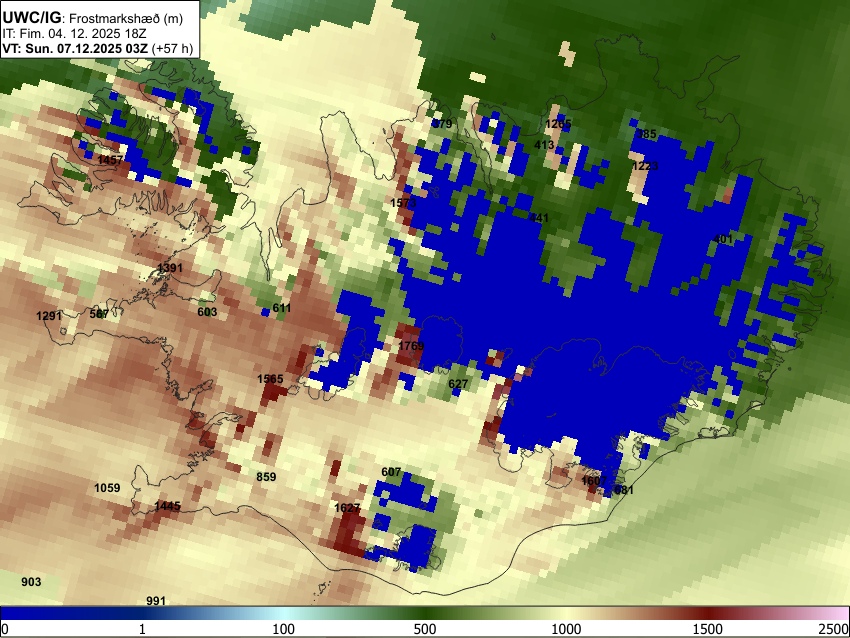The width and height of the screenshot is (850, 638).
Task: Click the 100 label on the color scale
Action: (x=283, y=629)
